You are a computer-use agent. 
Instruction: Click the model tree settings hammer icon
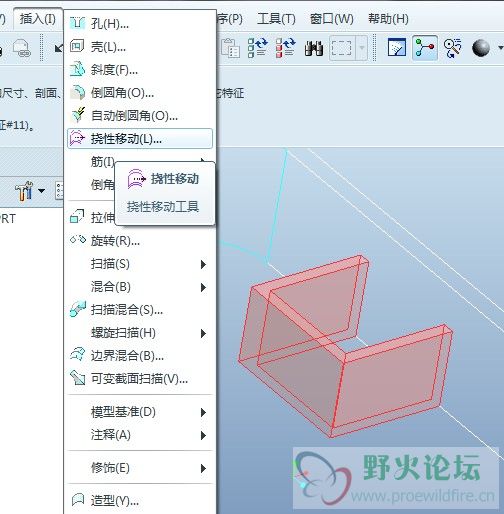pyautogui.click(x=24, y=191)
